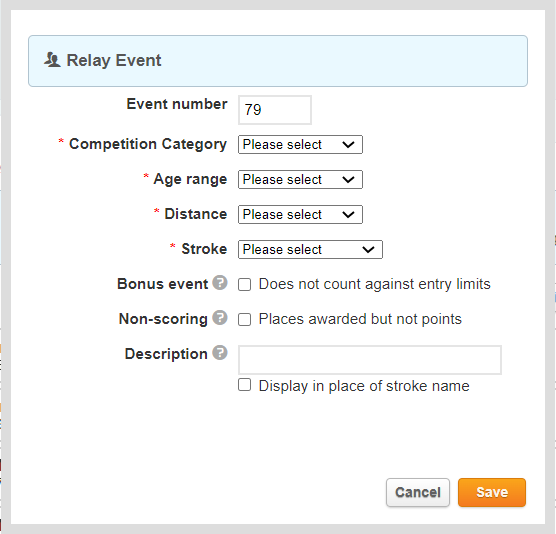Click the 'Places awarded but not points' text

pyautogui.click(x=360, y=319)
